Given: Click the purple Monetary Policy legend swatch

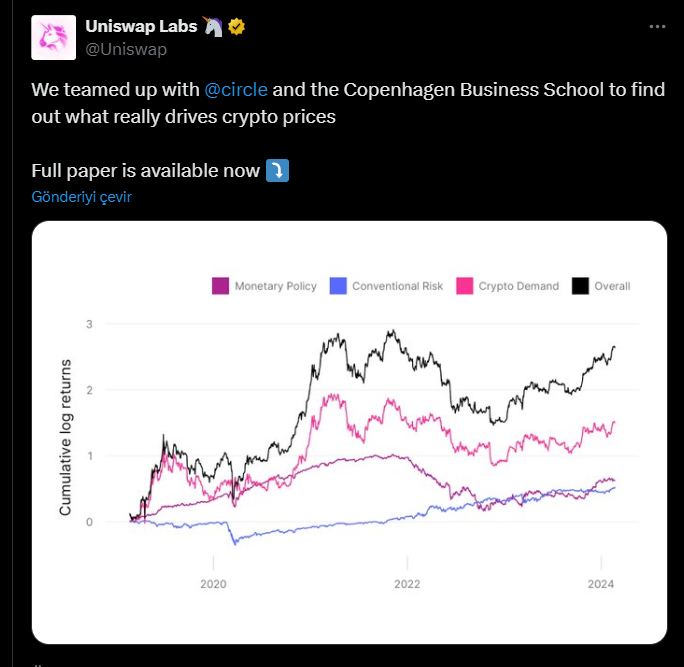Looking at the screenshot, I should pyautogui.click(x=220, y=286).
